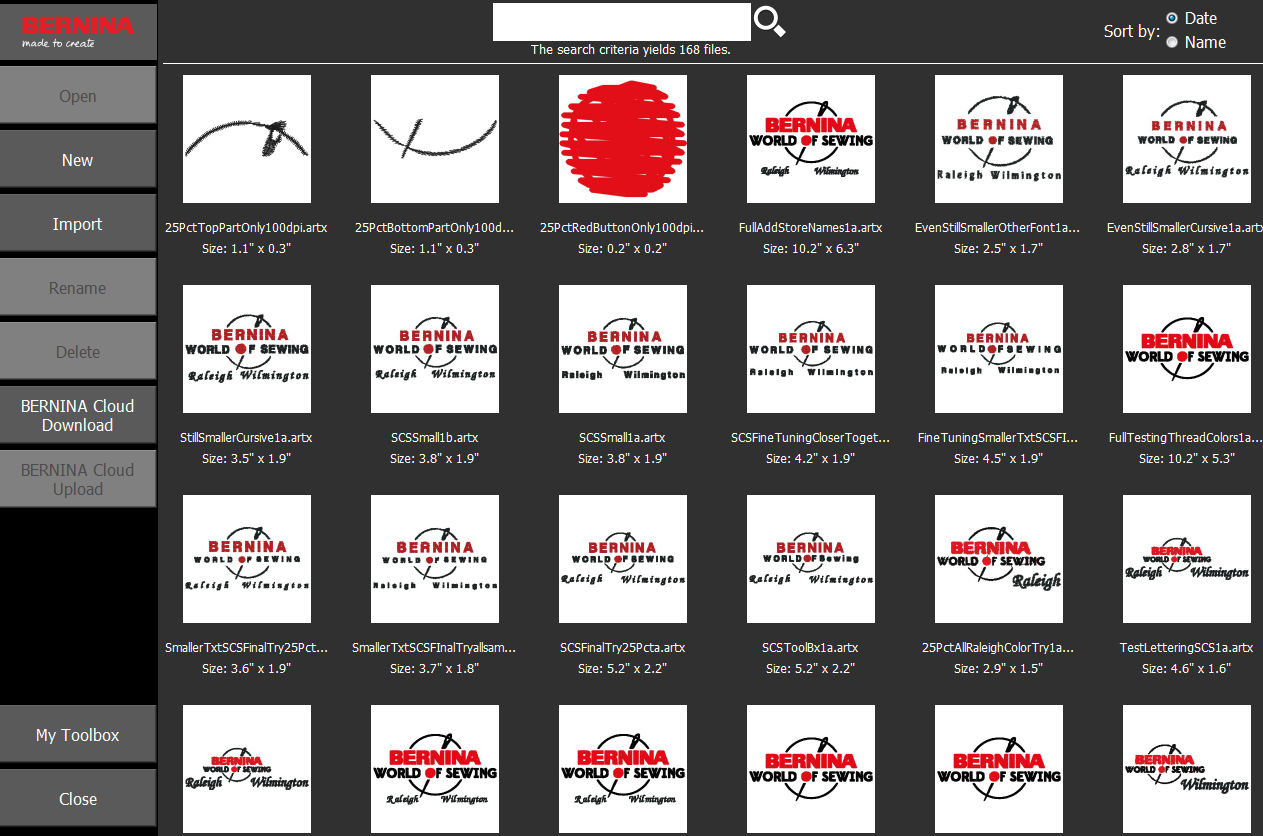Click text Size: 4.6" x 1.6"
The height and width of the screenshot is (836, 1263).
click(1187, 668)
